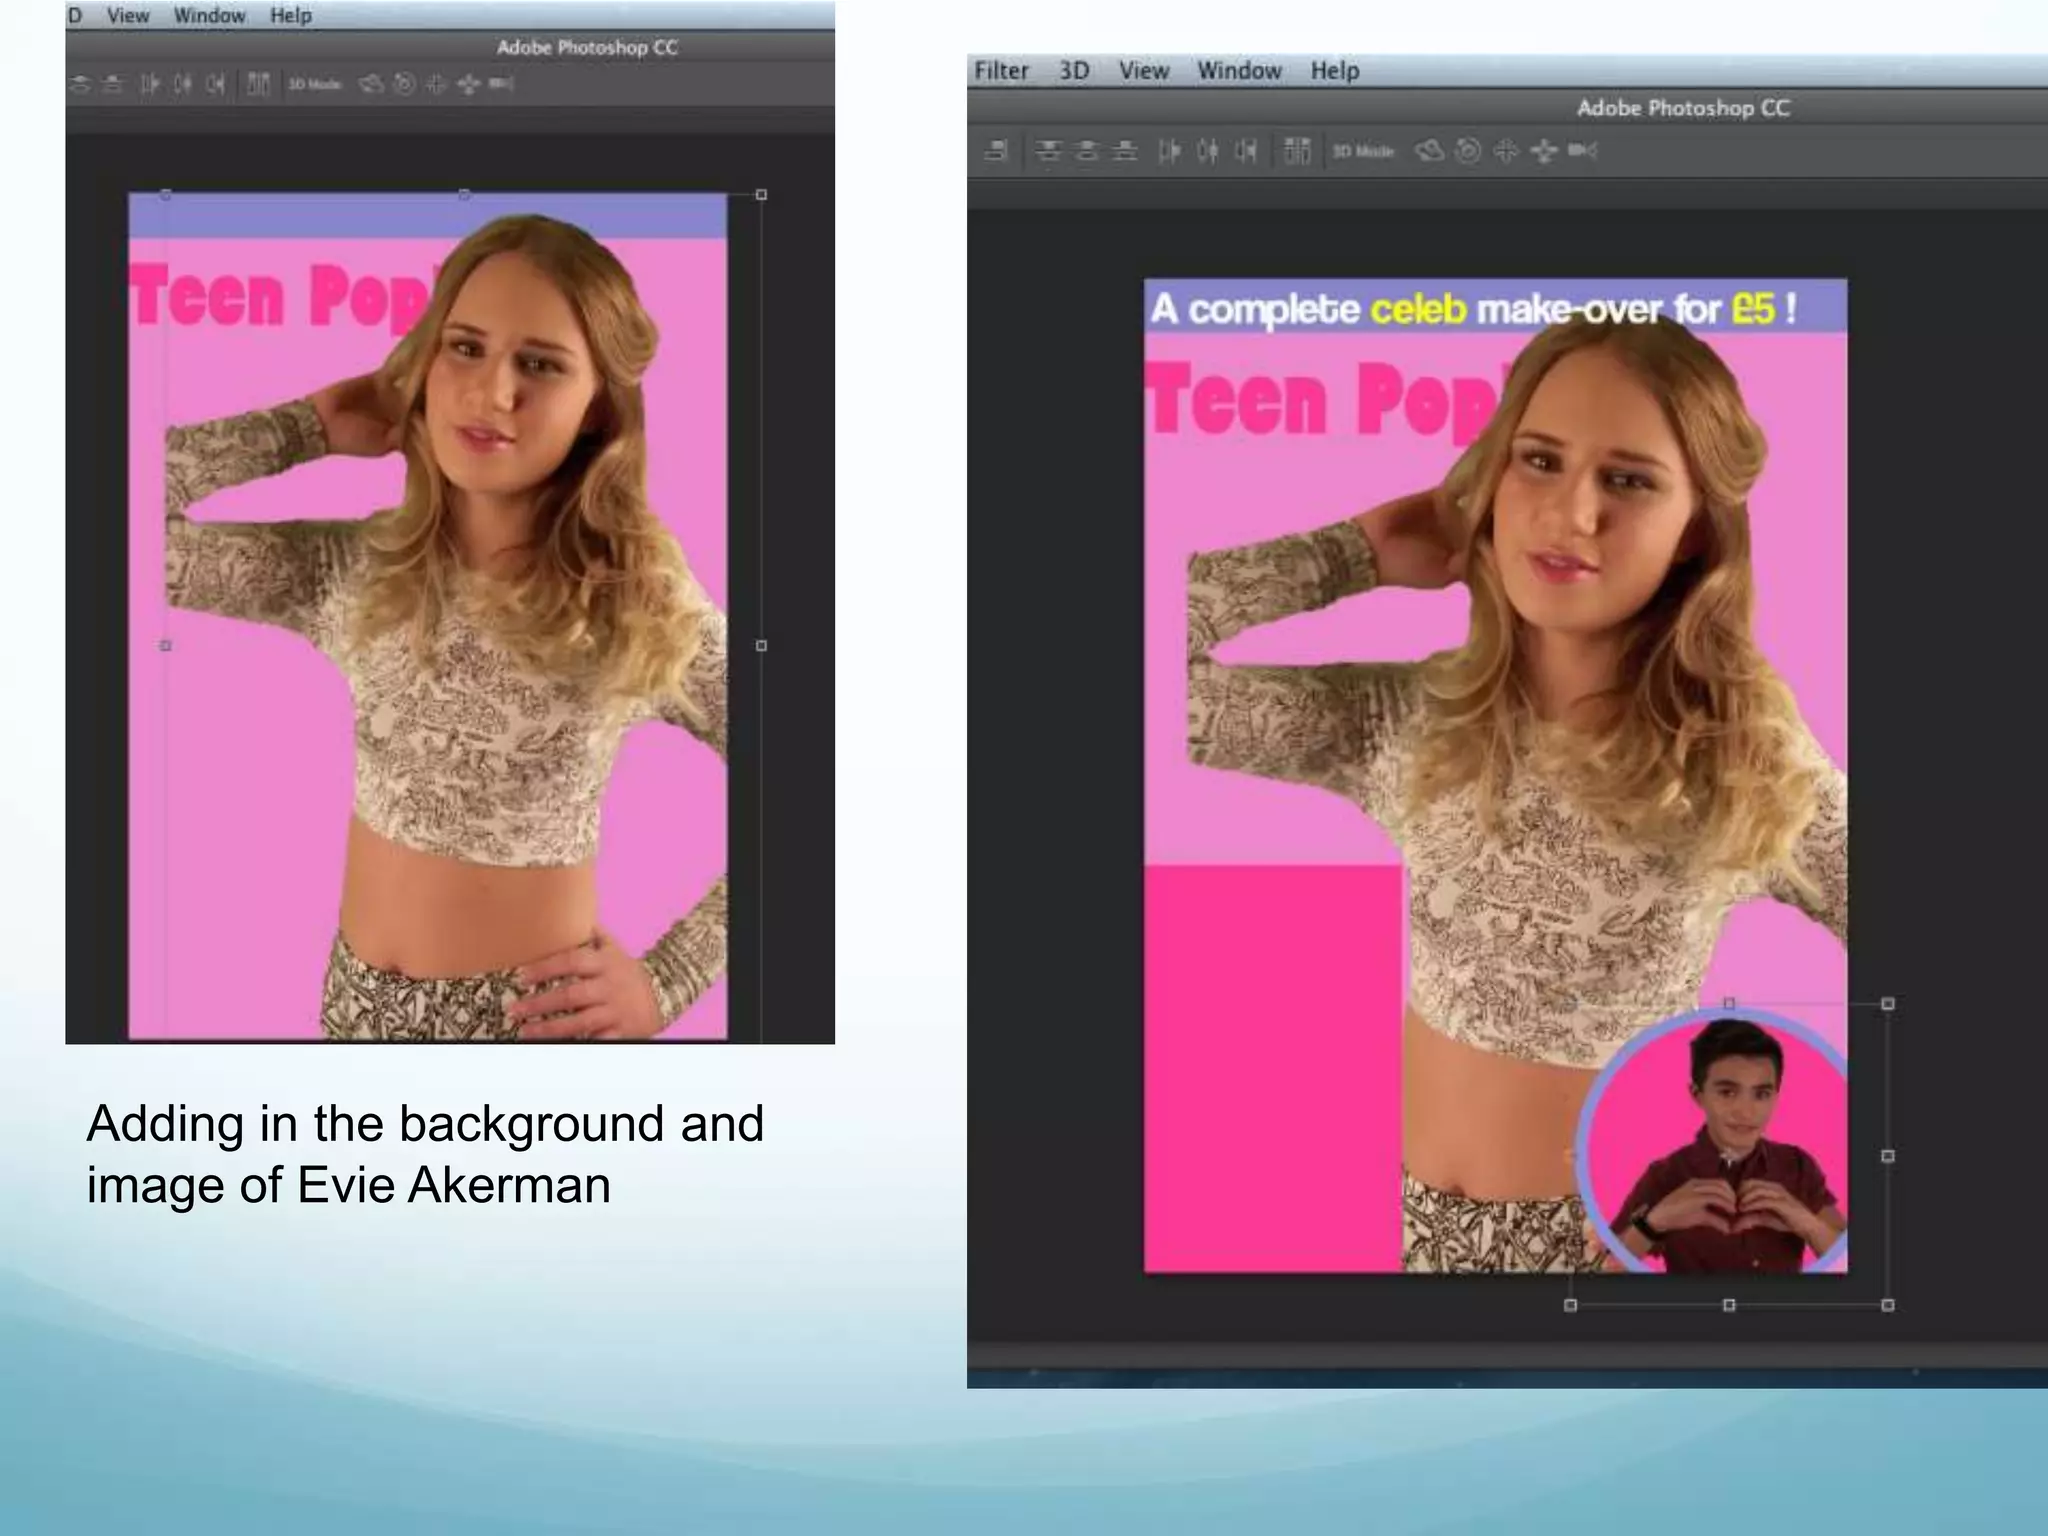Click Distribute bottom edges icon, left window
Screen dimensions: 2048x1536
114,84
